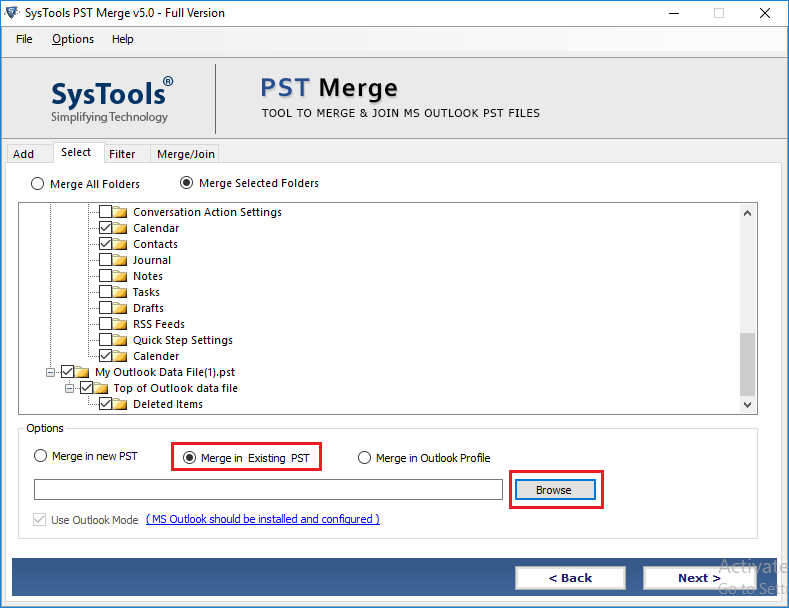Viewport: 789px width, 608px height.
Task: Switch to the Filter tab
Action: pos(122,154)
